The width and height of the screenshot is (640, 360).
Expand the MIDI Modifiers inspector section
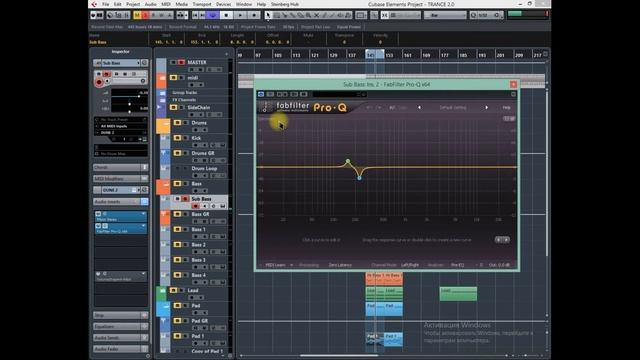point(120,179)
